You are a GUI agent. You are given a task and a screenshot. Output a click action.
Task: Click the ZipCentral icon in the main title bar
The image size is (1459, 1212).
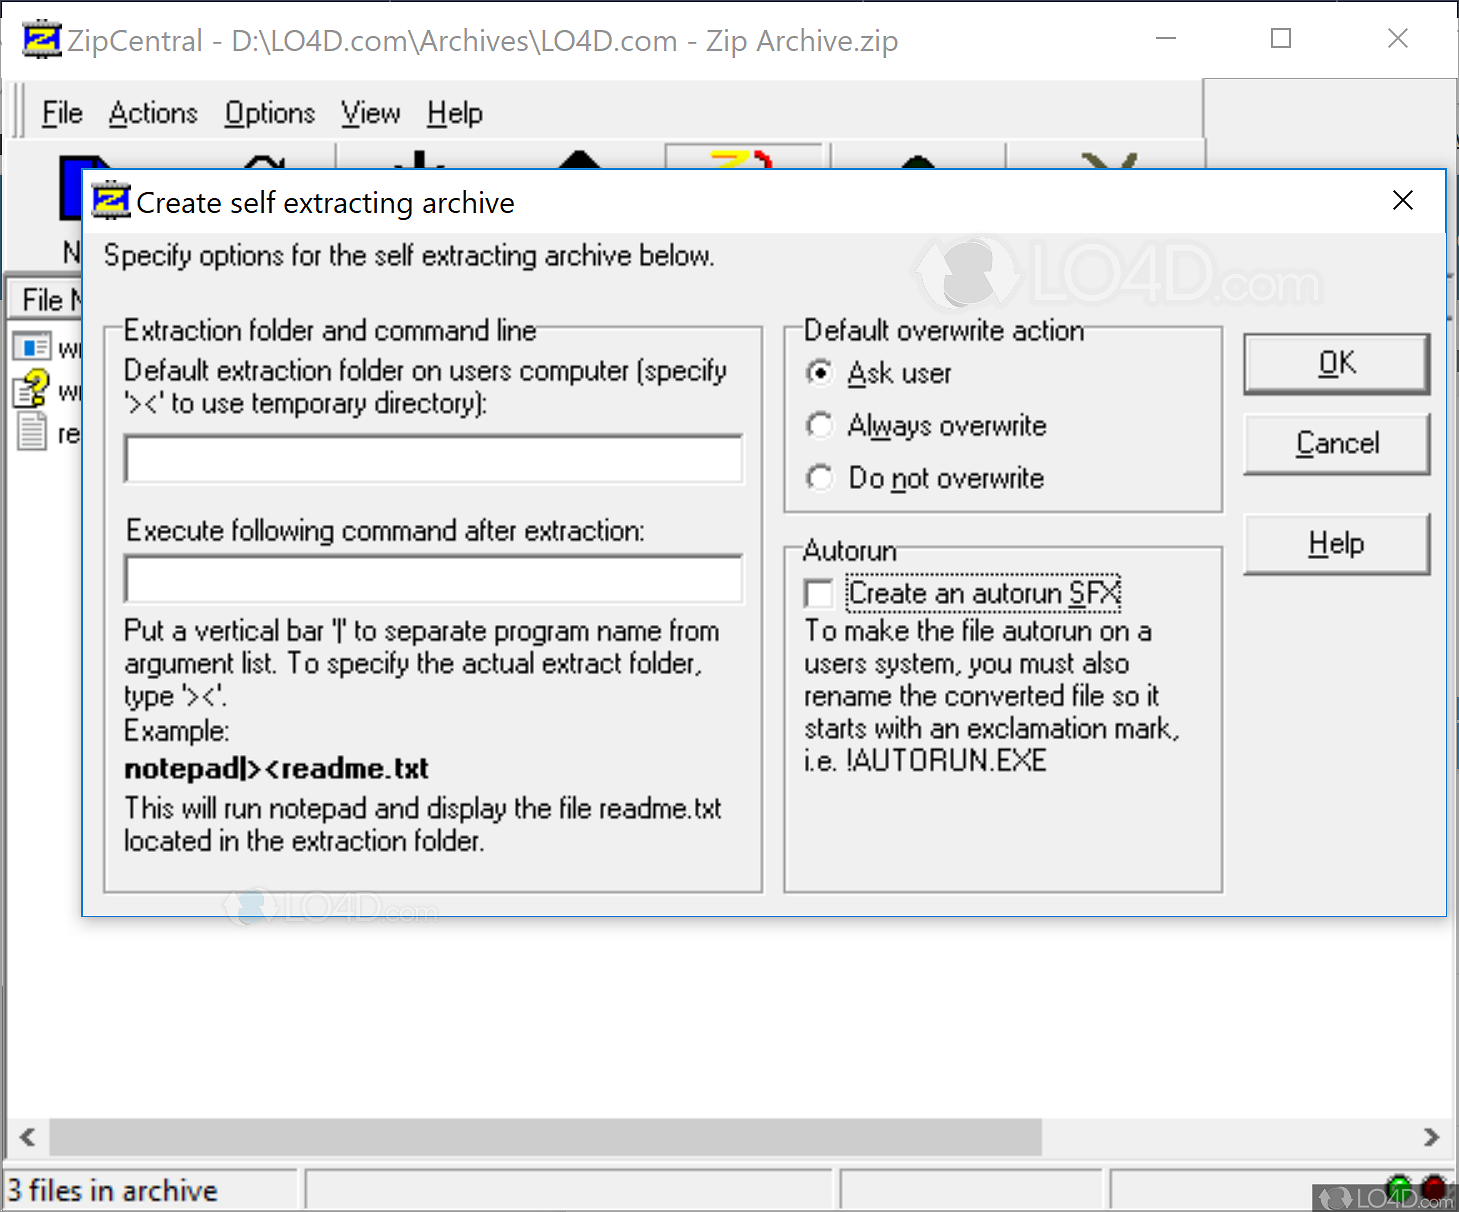pyautogui.click(x=41, y=40)
